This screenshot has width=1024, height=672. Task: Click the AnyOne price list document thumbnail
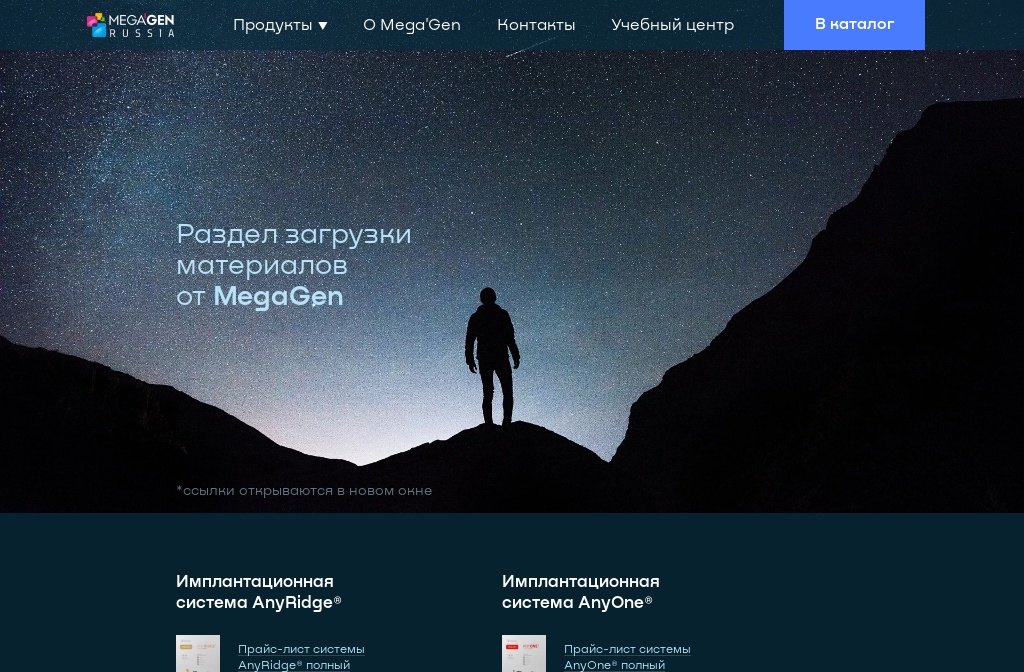[524, 654]
